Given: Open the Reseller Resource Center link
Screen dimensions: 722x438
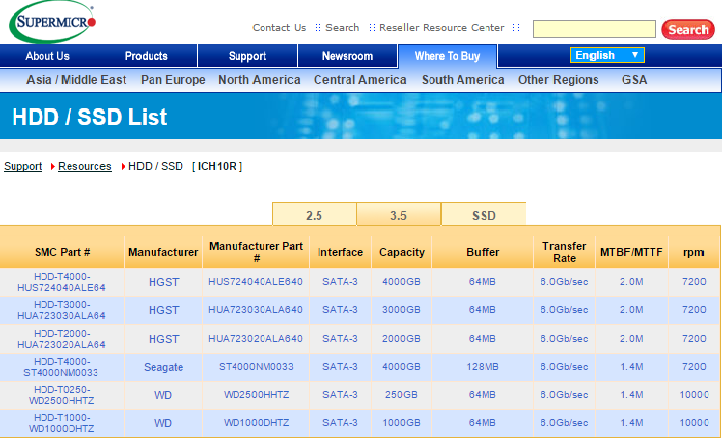Looking at the screenshot, I should [442, 28].
